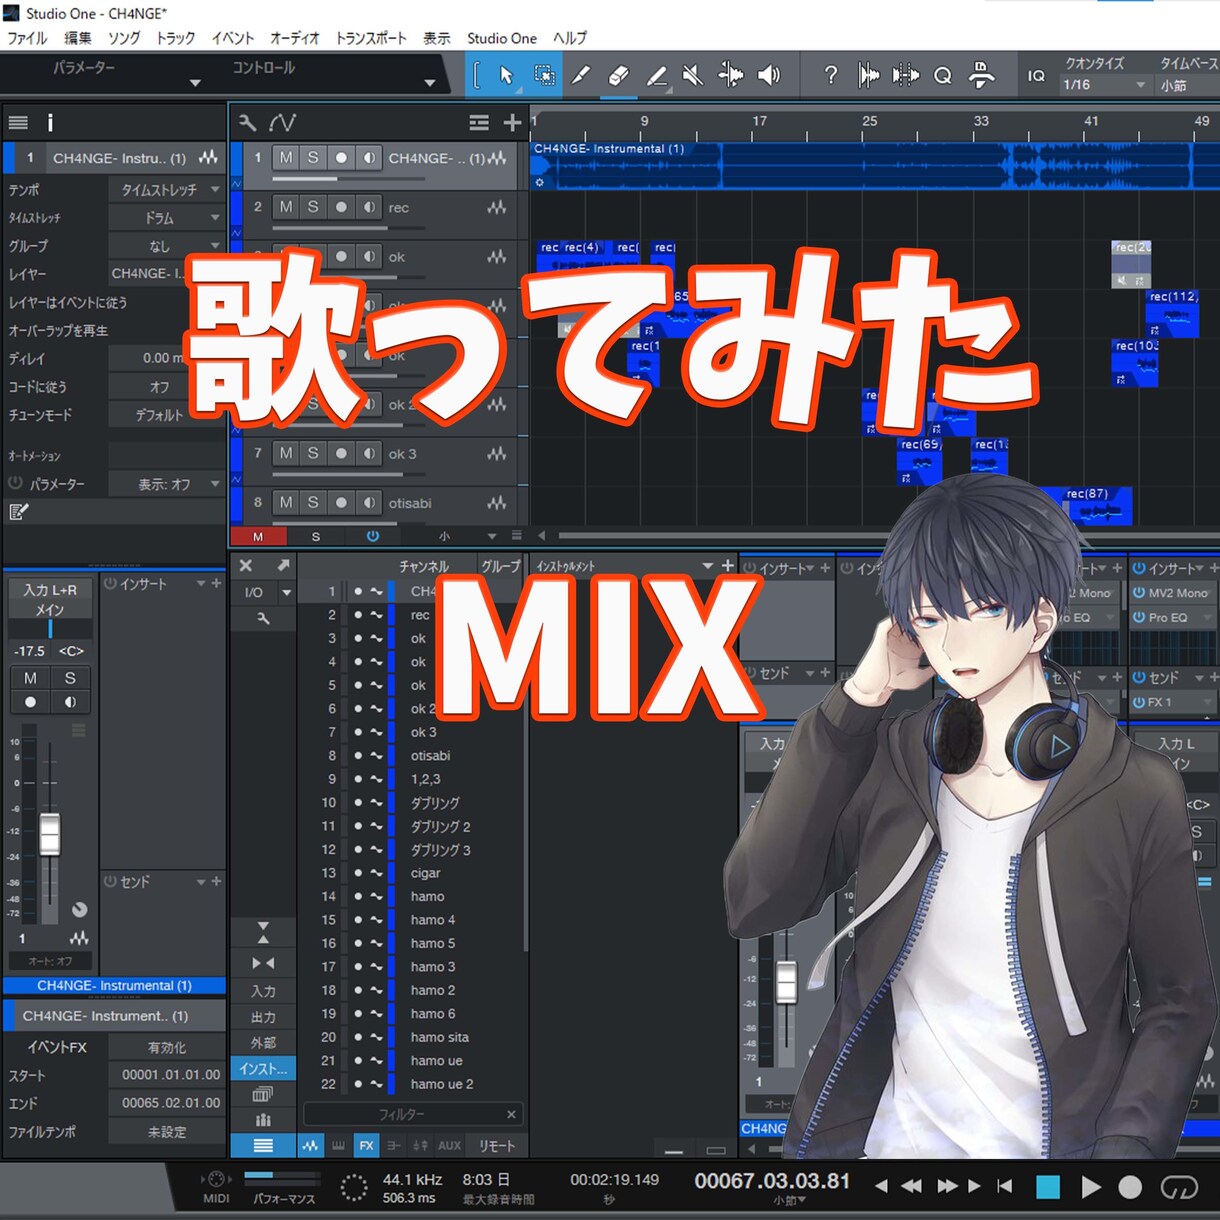Toggle MV2 Mono insert power button

pyautogui.click(x=1138, y=593)
